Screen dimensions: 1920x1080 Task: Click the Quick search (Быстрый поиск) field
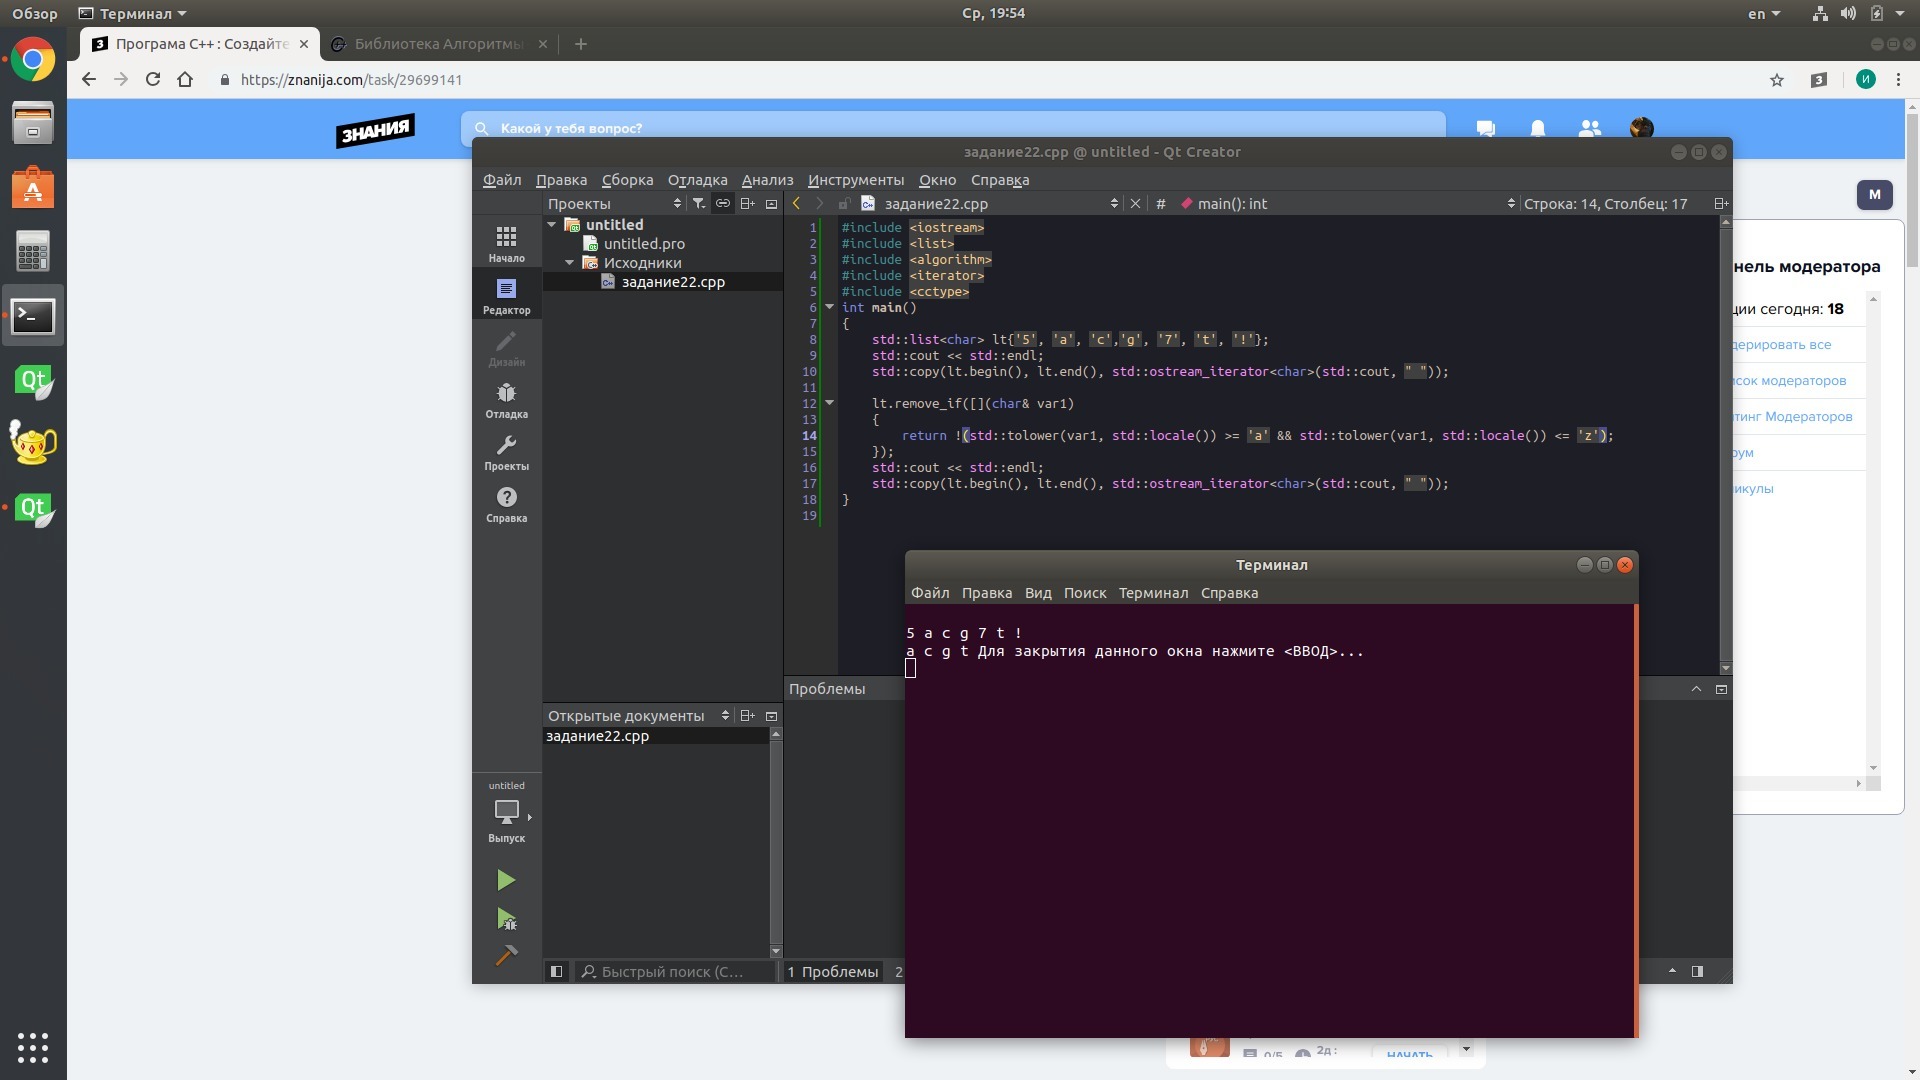tap(675, 971)
